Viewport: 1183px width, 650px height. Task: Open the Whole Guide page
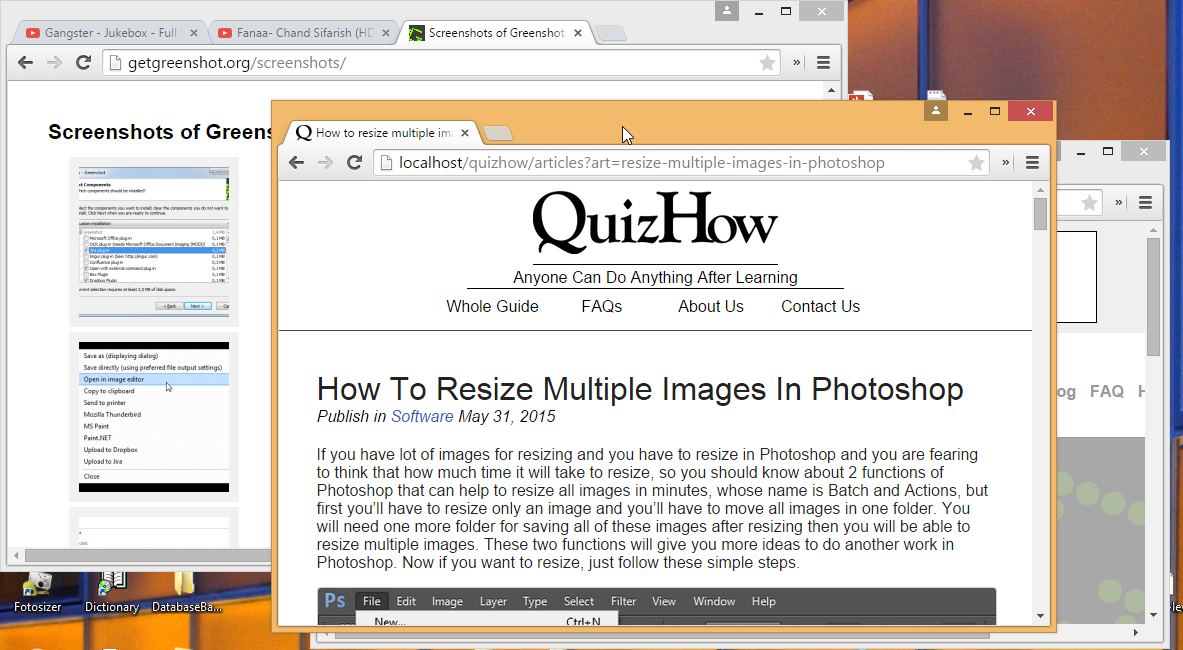click(492, 306)
